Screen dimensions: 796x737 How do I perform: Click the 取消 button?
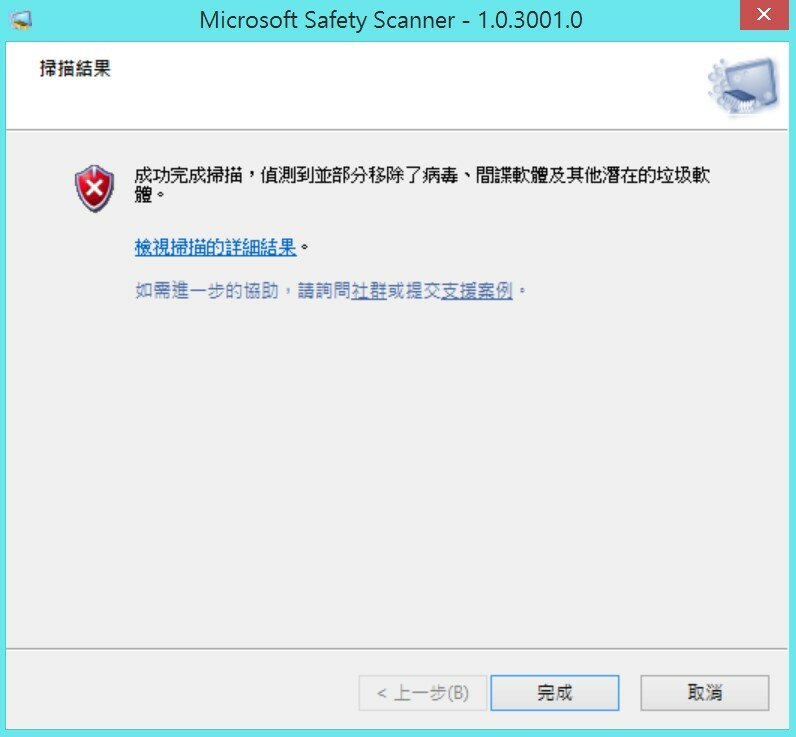705,693
